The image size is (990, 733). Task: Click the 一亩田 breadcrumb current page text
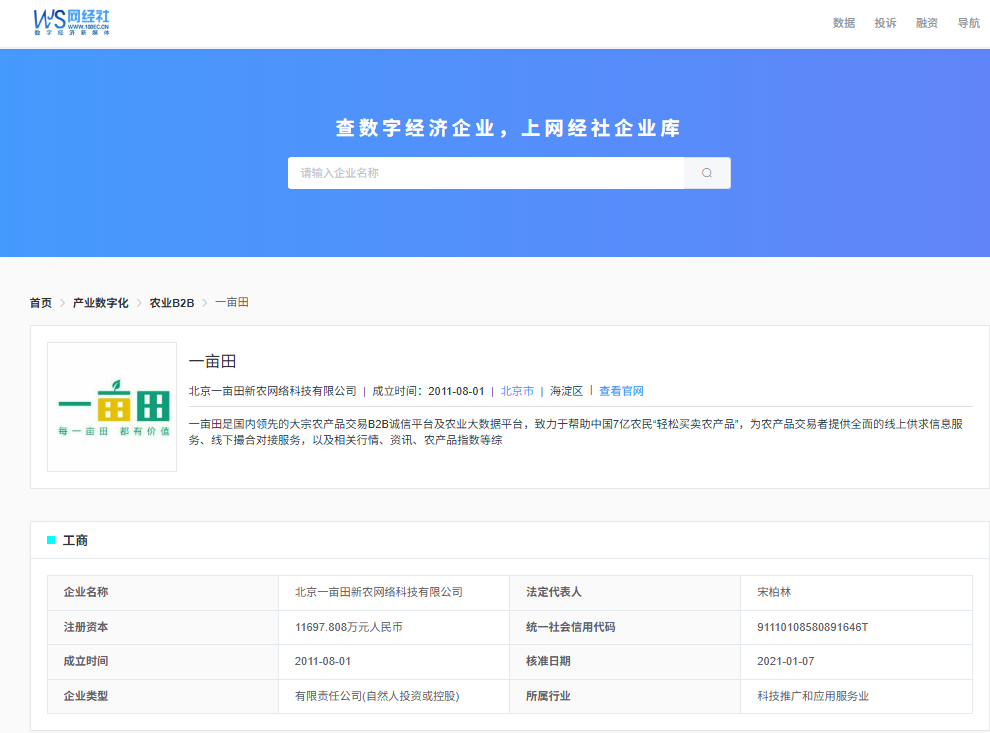tap(232, 302)
